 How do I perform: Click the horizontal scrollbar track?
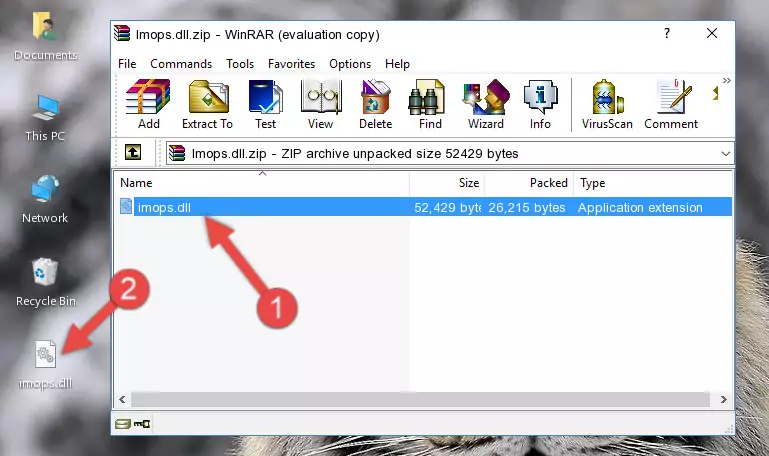coord(420,399)
